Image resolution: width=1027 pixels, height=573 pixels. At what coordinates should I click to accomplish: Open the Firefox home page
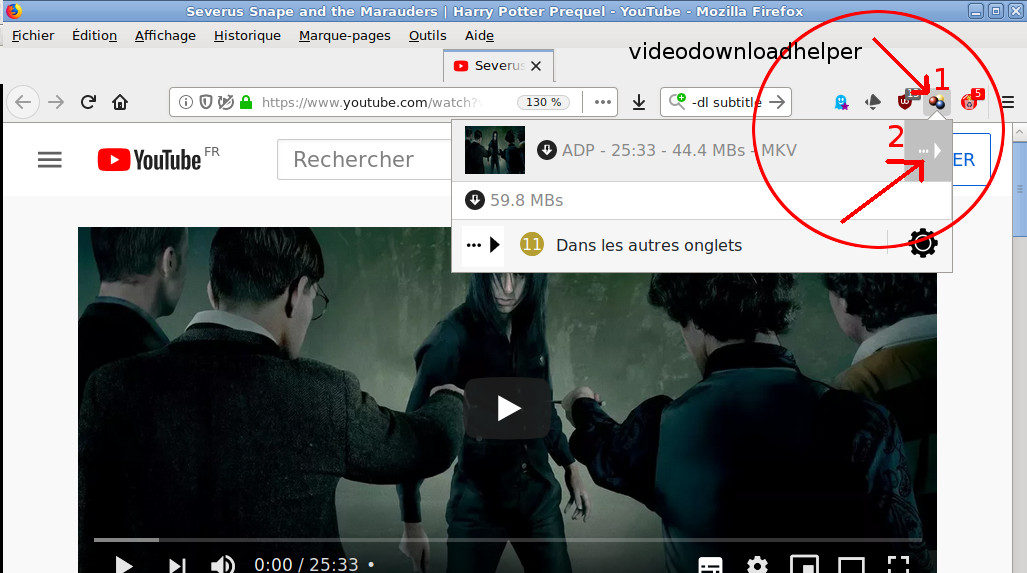pyautogui.click(x=120, y=102)
